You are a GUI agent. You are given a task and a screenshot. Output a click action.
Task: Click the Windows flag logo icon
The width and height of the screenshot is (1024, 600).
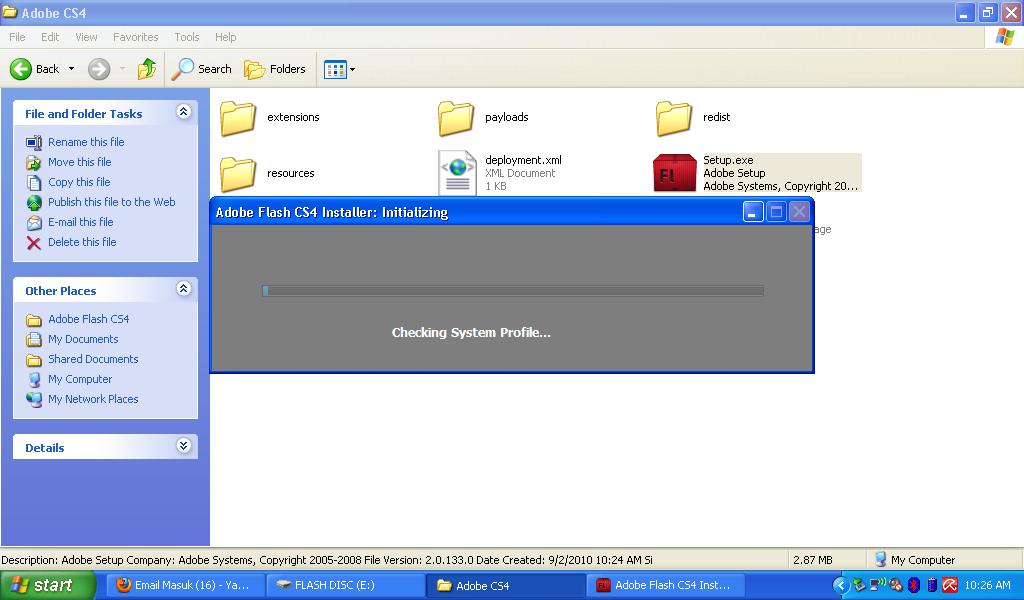pos(1004,37)
